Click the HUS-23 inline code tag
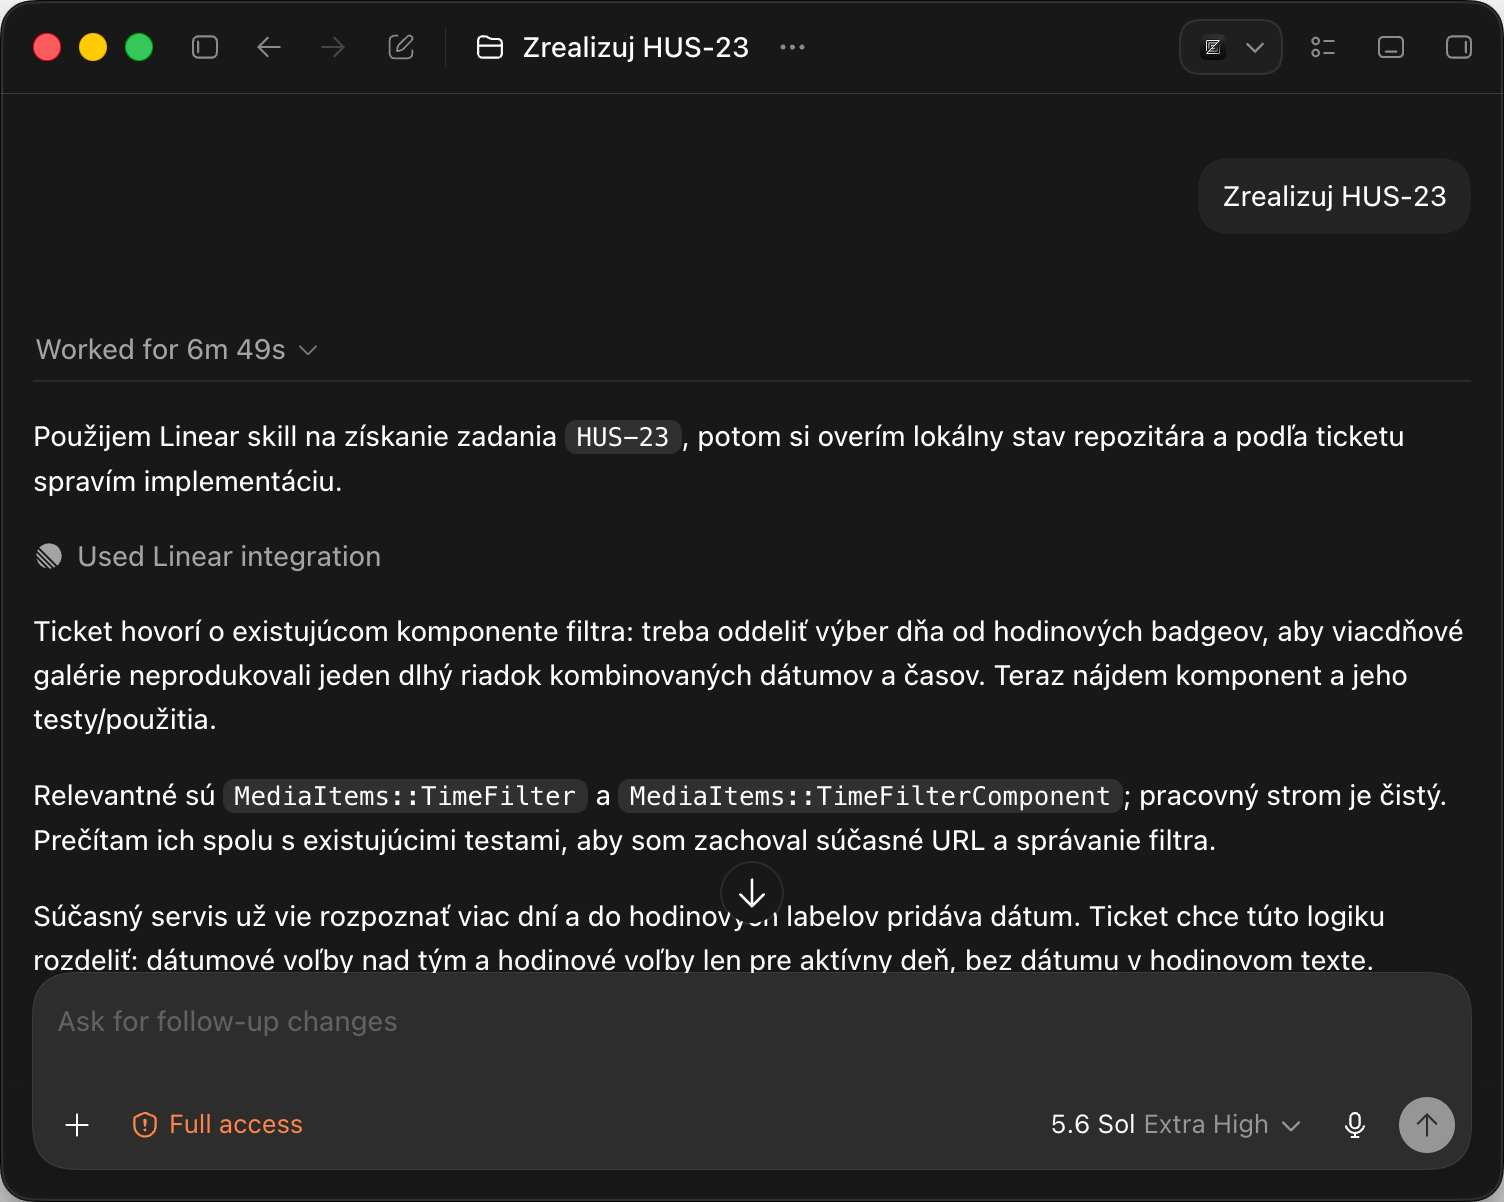 click(623, 437)
